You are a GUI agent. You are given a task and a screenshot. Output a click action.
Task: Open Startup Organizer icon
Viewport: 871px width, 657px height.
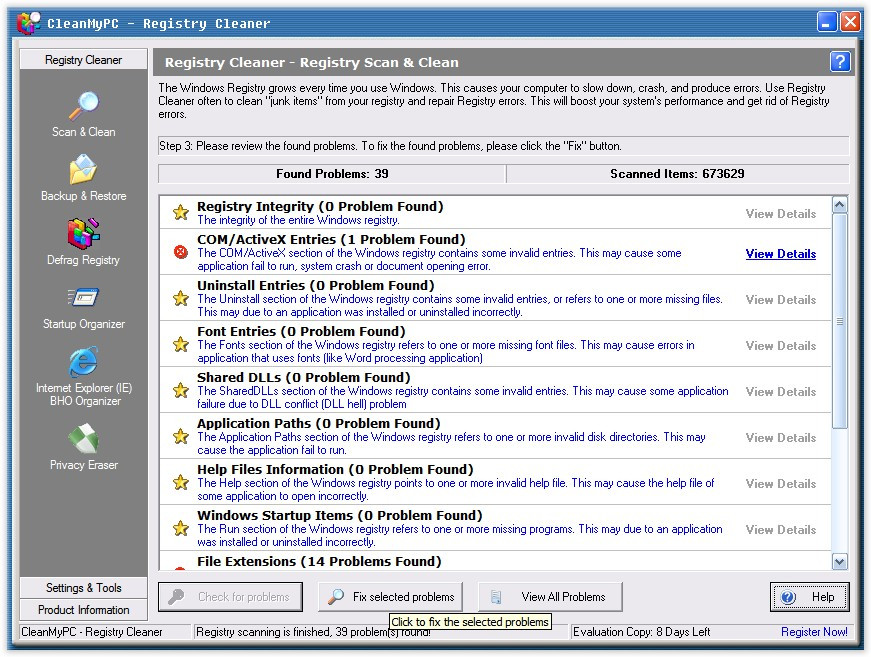pos(83,297)
